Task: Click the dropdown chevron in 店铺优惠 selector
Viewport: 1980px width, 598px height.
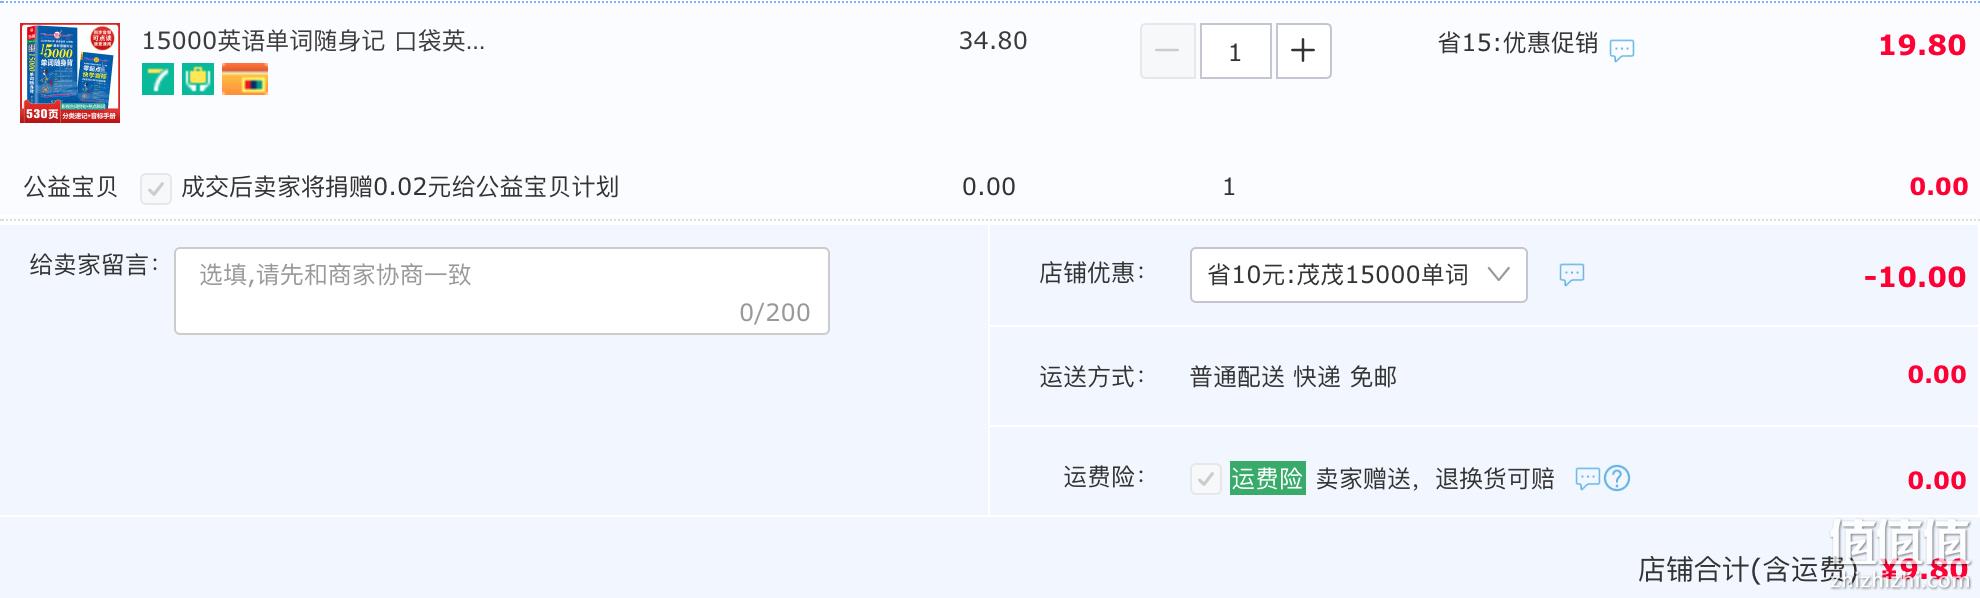Action: 1498,274
